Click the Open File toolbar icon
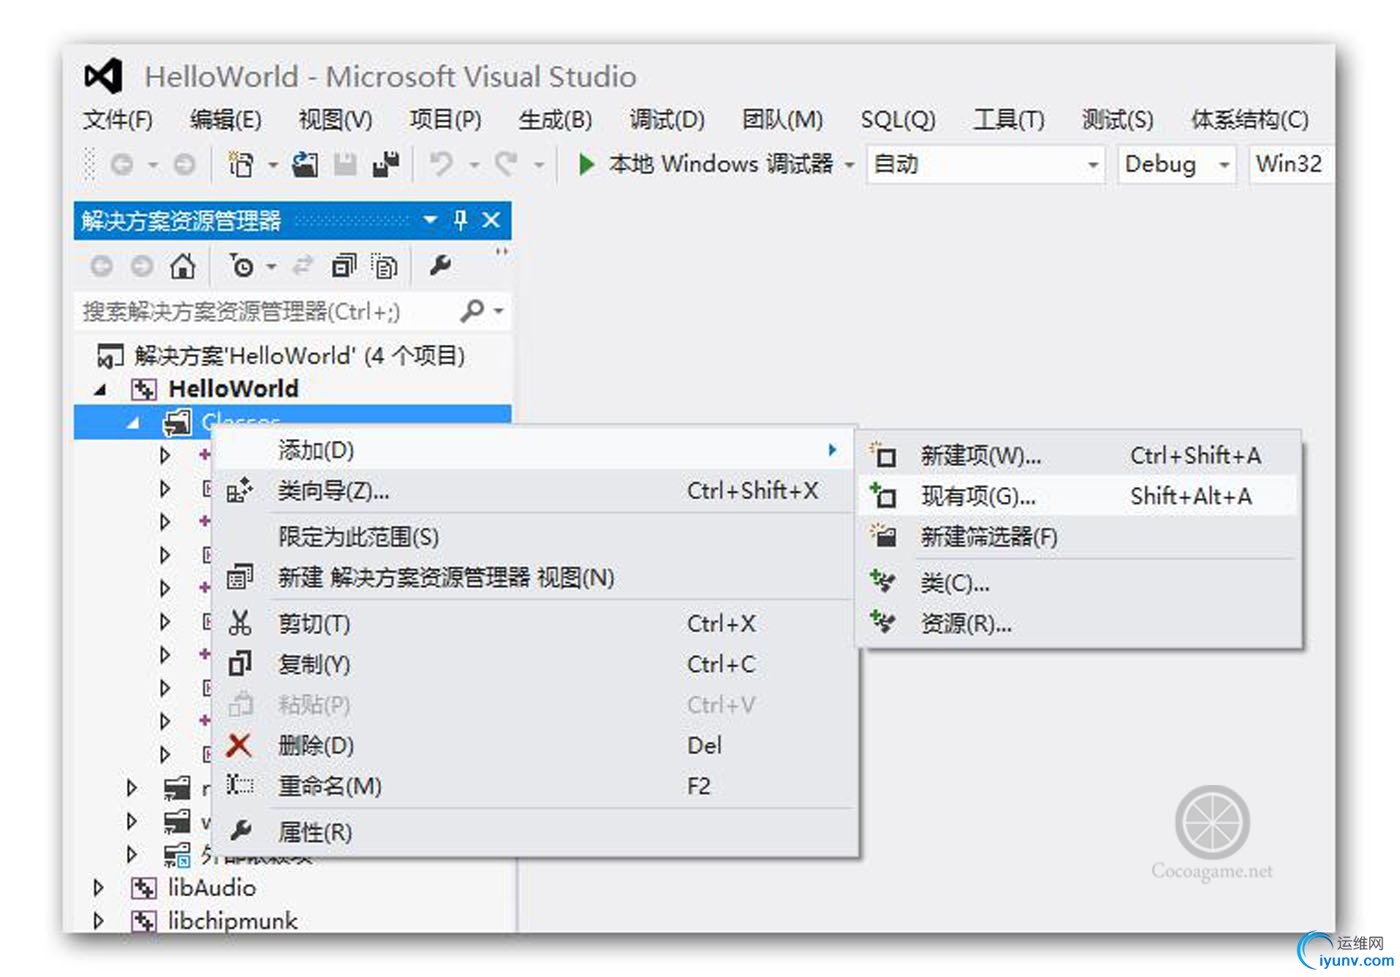 pos(305,164)
